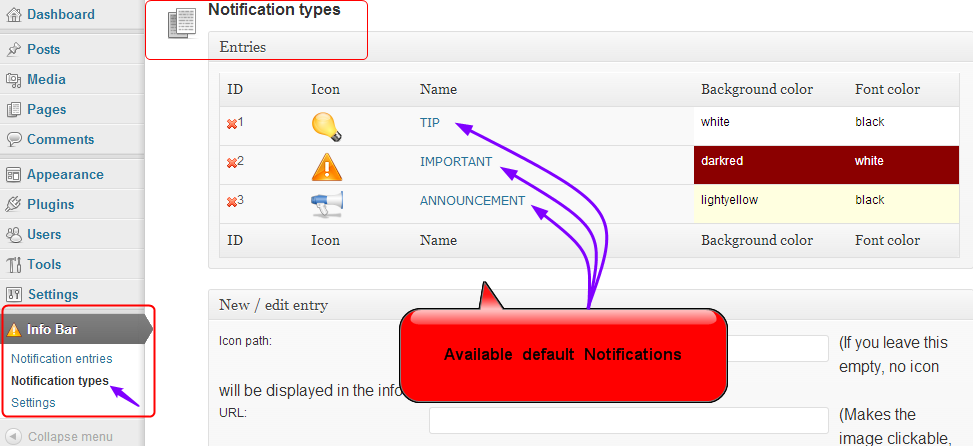The height and width of the screenshot is (446, 973).
Task: Click the top ID column header
Action: tap(235, 89)
